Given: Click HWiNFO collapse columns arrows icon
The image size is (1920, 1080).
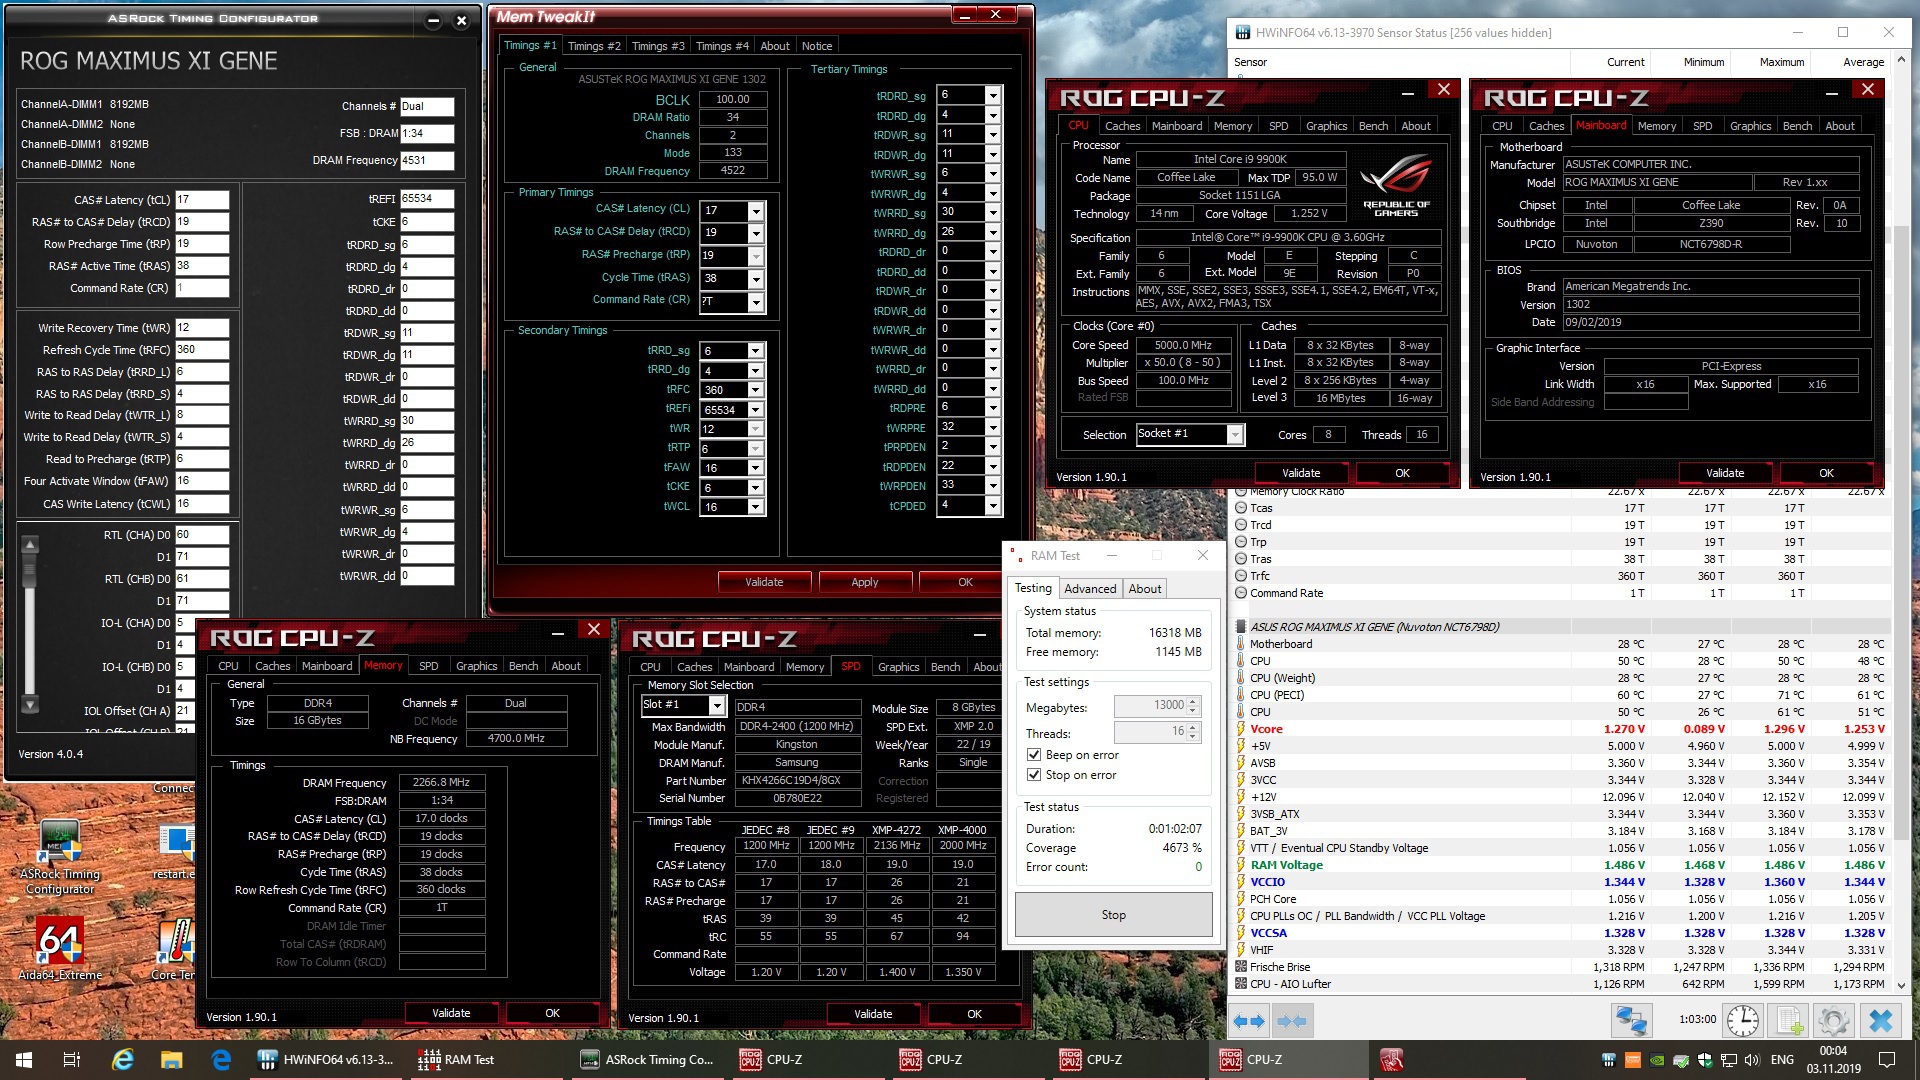Looking at the screenshot, I should pyautogui.click(x=1291, y=1021).
